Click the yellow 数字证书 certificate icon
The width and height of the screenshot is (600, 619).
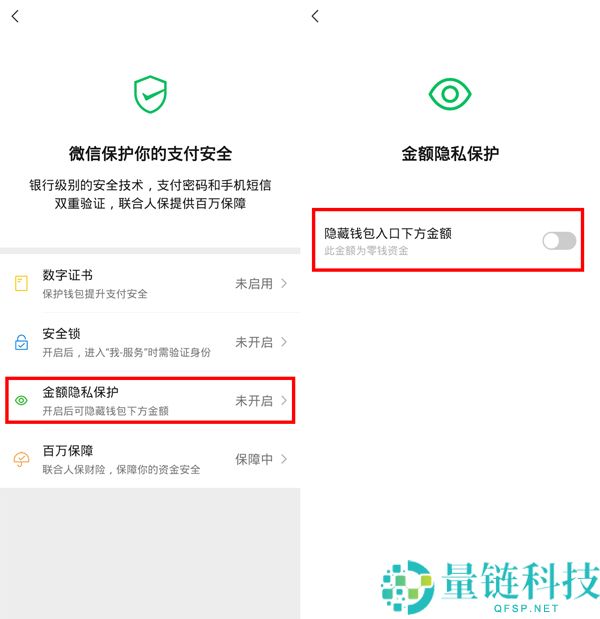[21, 283]
